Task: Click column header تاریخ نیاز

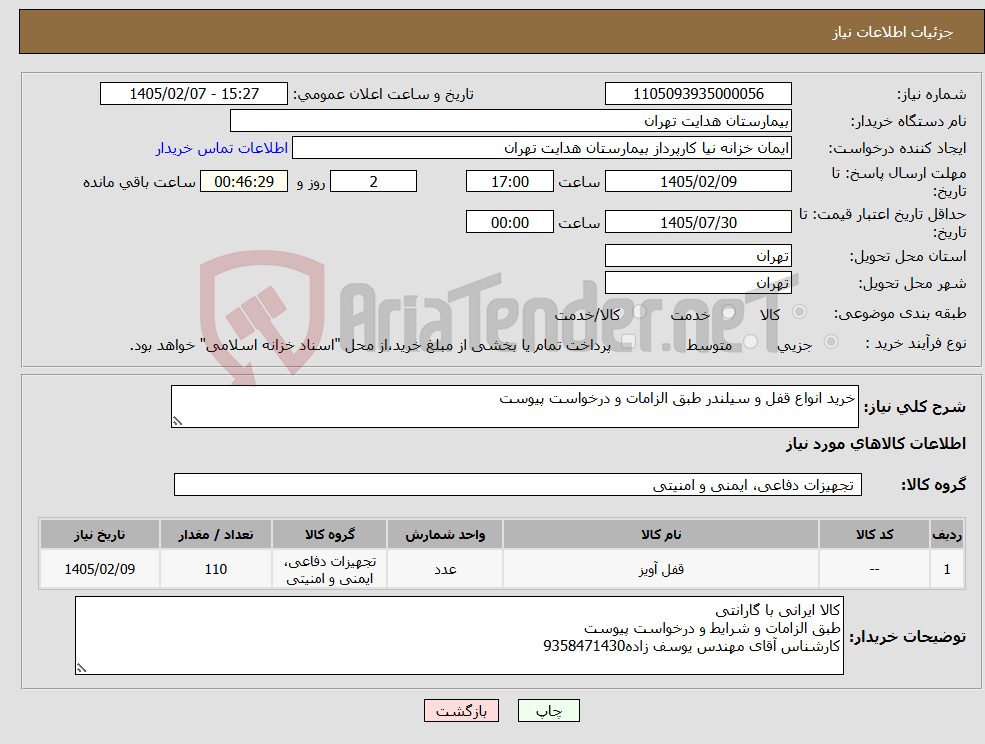Action: tap(99, 534)
